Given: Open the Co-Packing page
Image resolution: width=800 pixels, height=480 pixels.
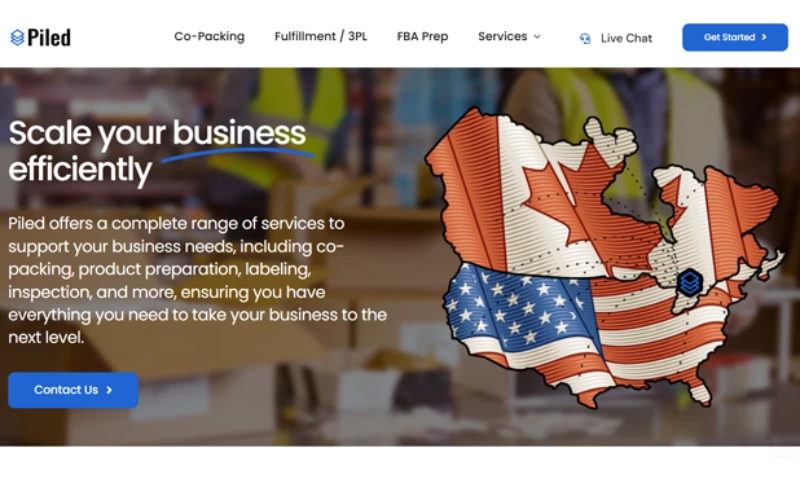Looking at the screenshot, I should coord(209,37).
